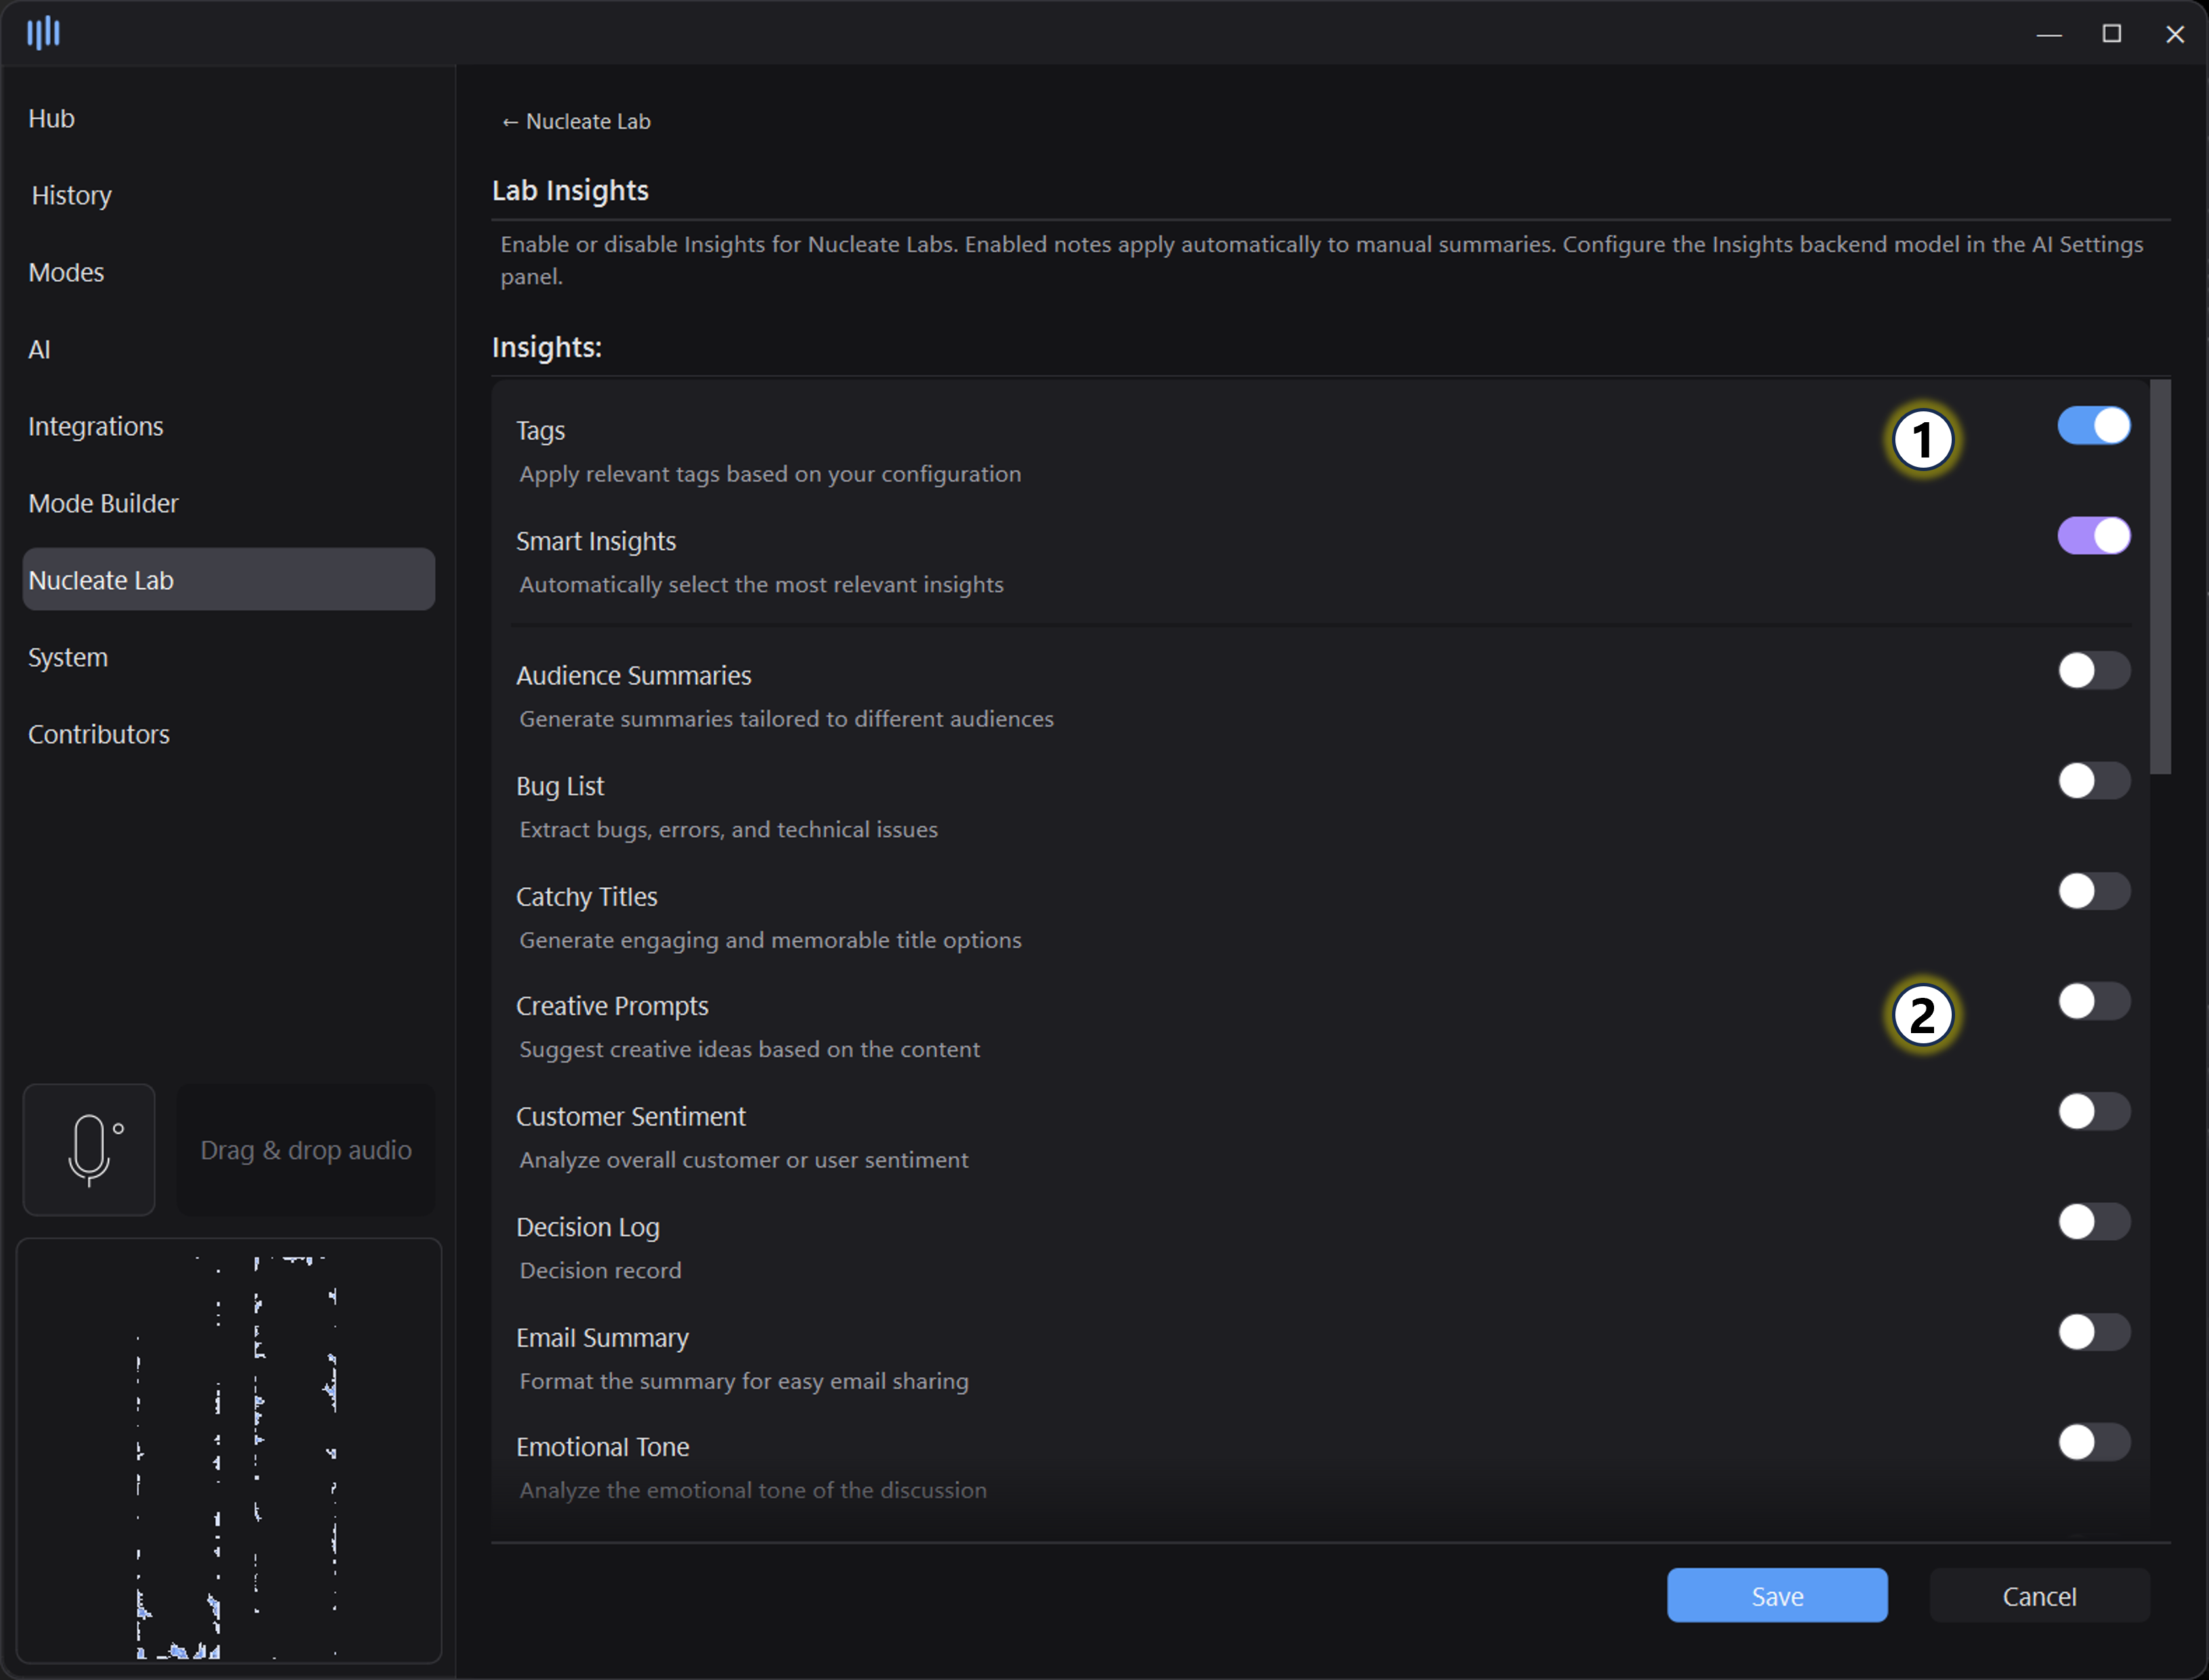Click the Drag & drop audio area
The height and width of the screenshot is (1680, 2209).
306,1150
